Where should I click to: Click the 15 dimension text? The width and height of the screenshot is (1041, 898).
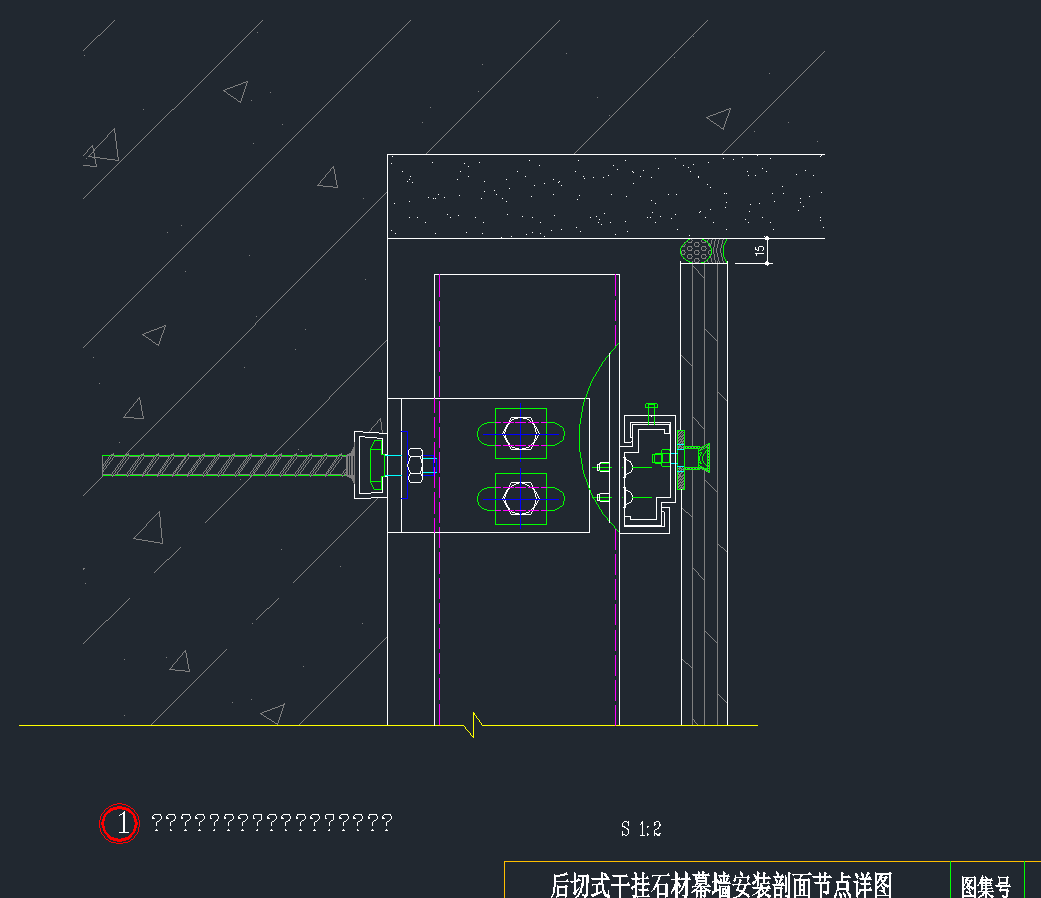(x=760, y=250)
